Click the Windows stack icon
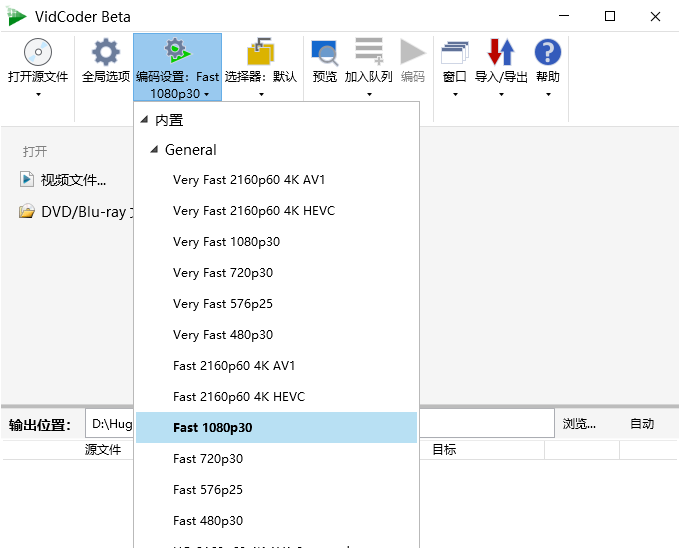 [x=454, y=53]
